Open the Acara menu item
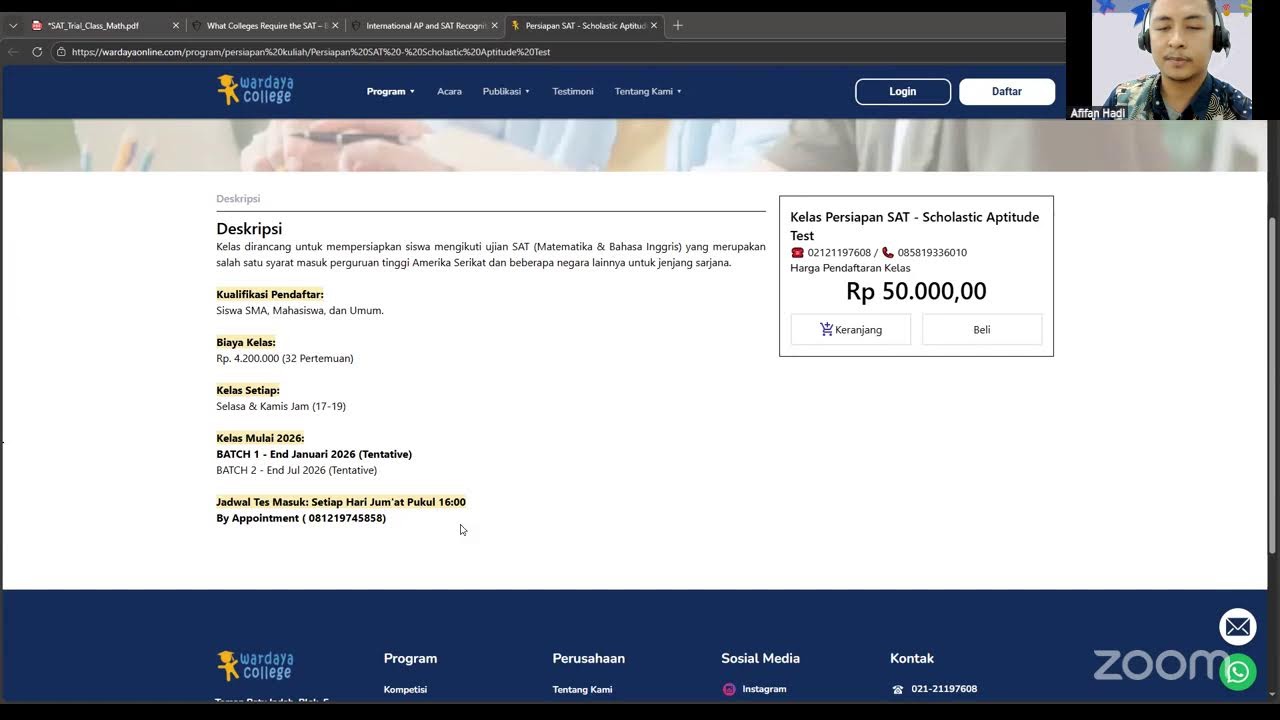 pyautogui.click(x=449, y=91)
